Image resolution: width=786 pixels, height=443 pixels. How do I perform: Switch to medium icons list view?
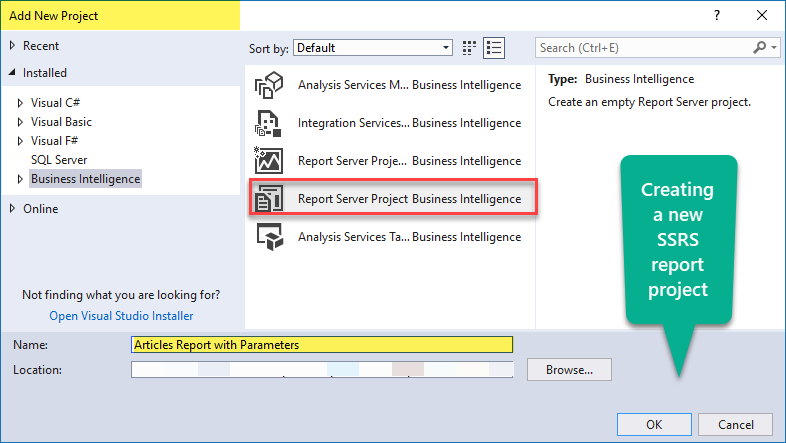click(494, 48)
